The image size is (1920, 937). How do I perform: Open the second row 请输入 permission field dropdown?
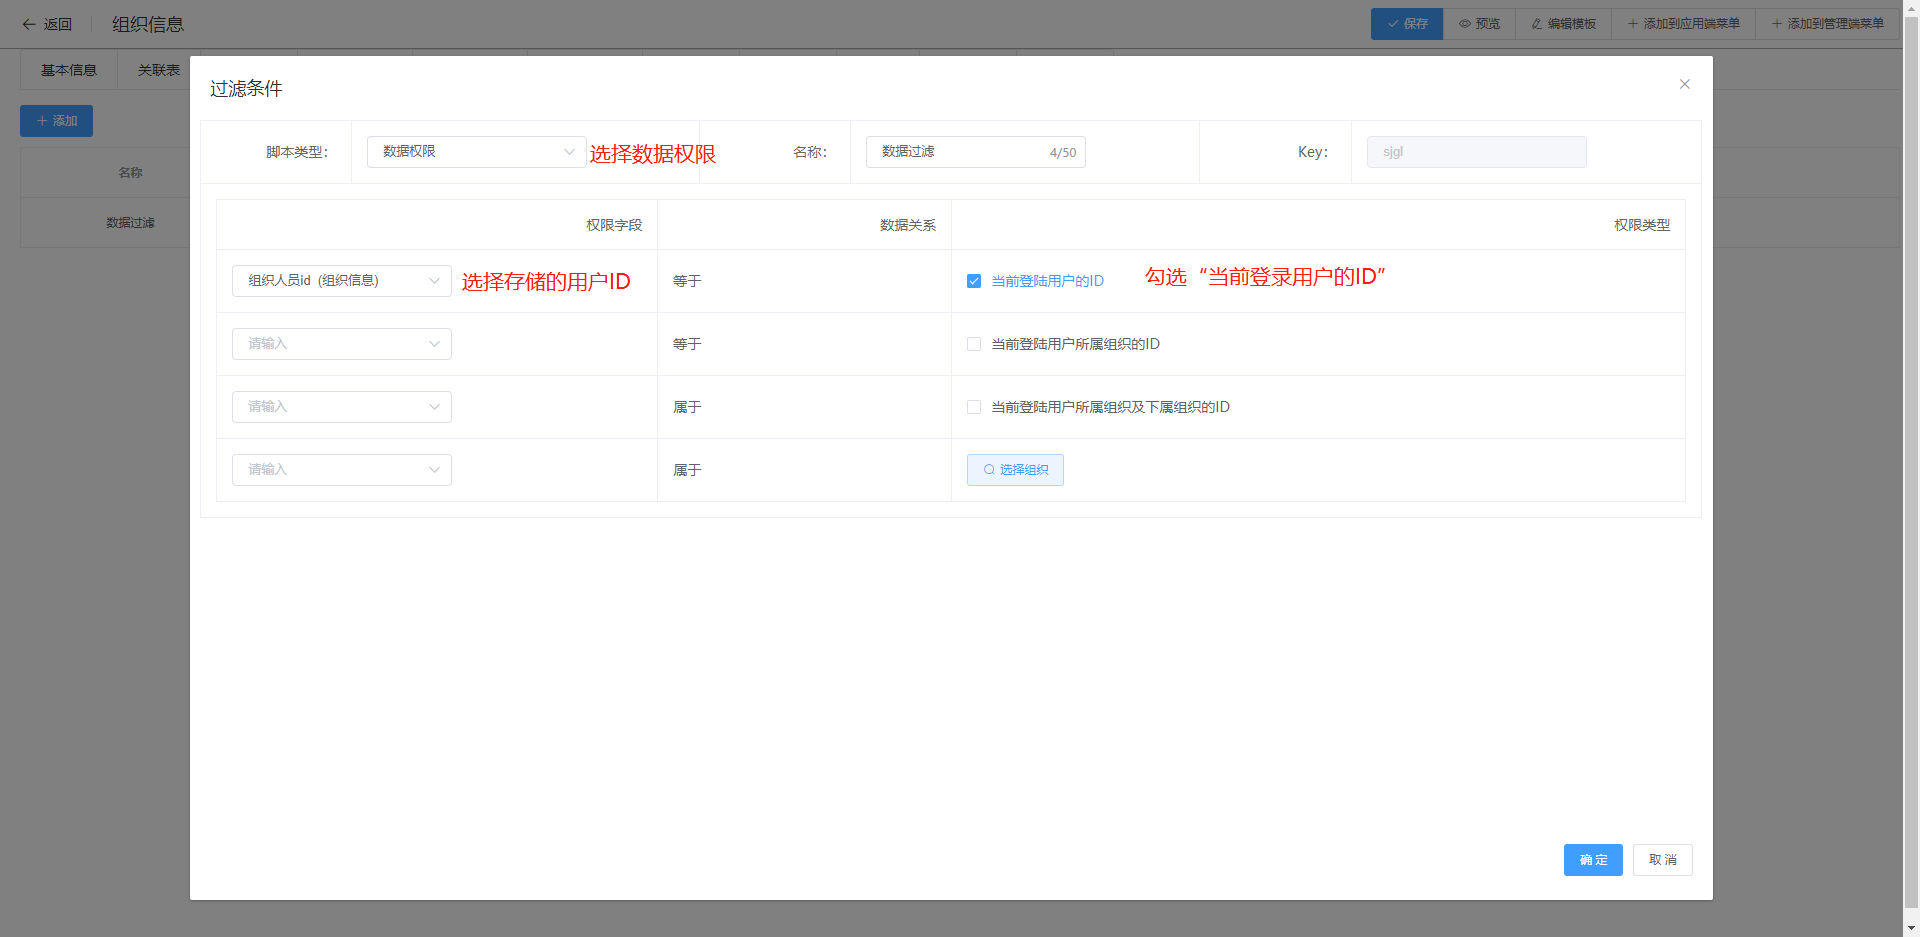click(x=341, y=344)
